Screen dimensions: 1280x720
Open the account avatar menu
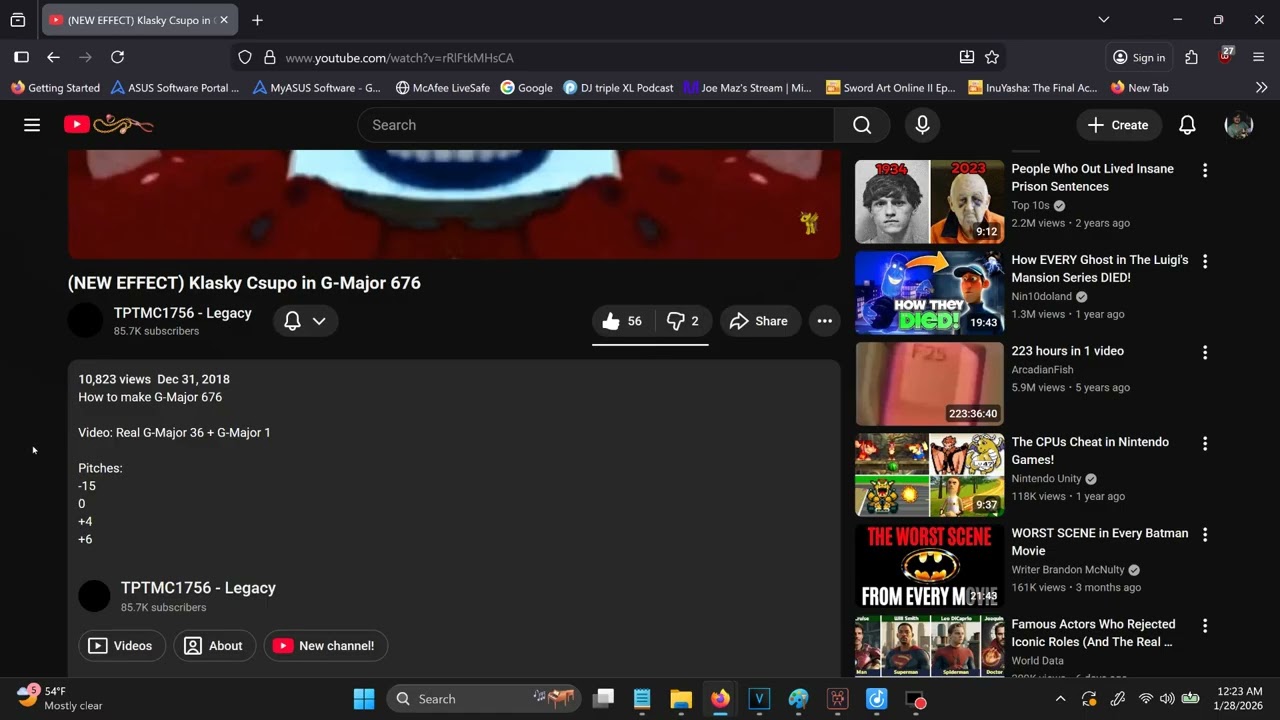pyautogui.click(x=1239, y=125)
